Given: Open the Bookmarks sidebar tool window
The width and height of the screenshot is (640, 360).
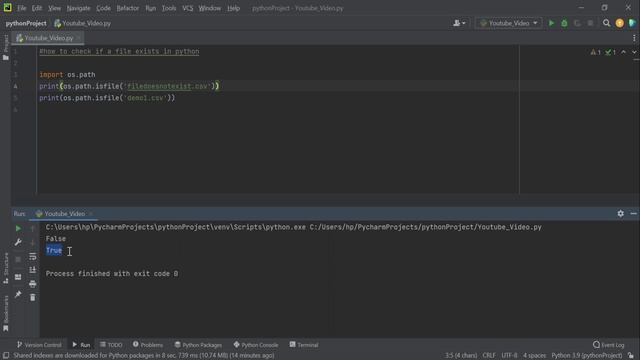Looking at the screenshot, I should tap(6, 313).
